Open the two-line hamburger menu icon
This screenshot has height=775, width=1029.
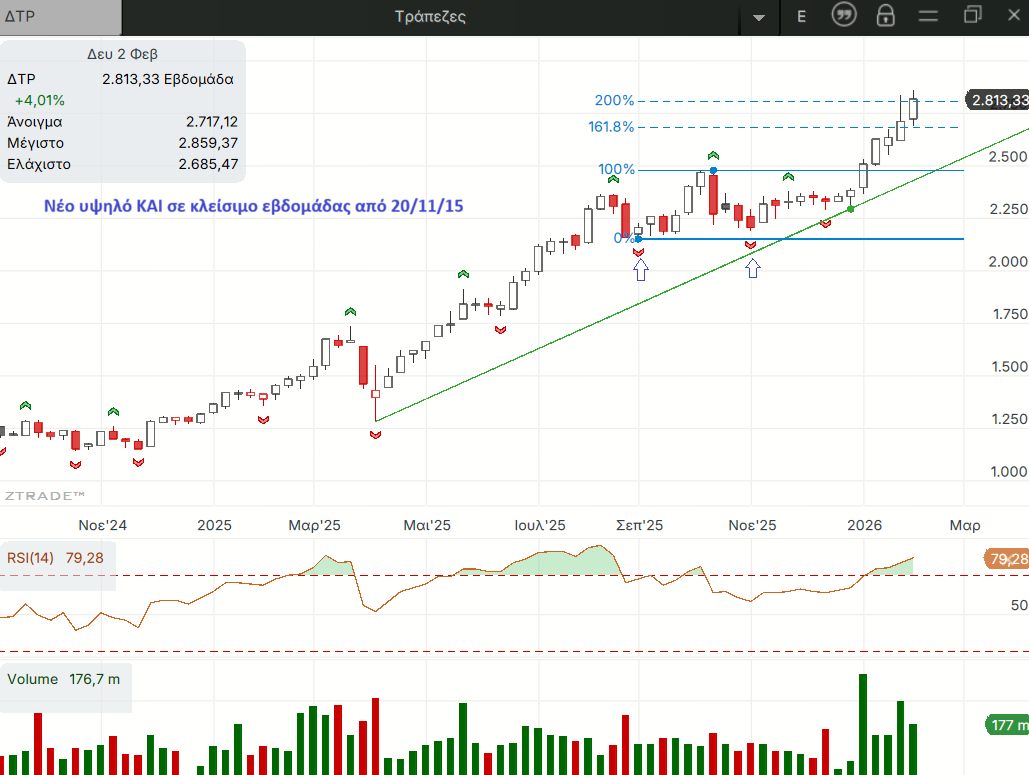click(x=929, y=16)
